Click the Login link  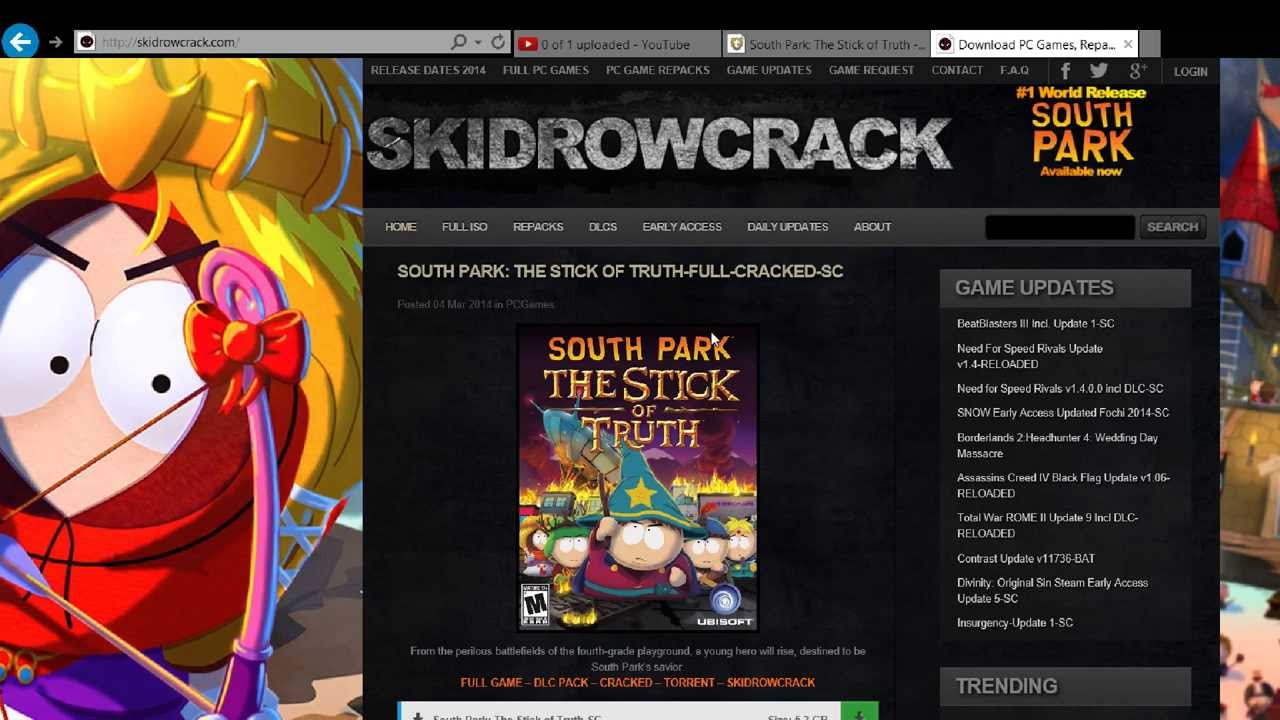(1190, 71)
